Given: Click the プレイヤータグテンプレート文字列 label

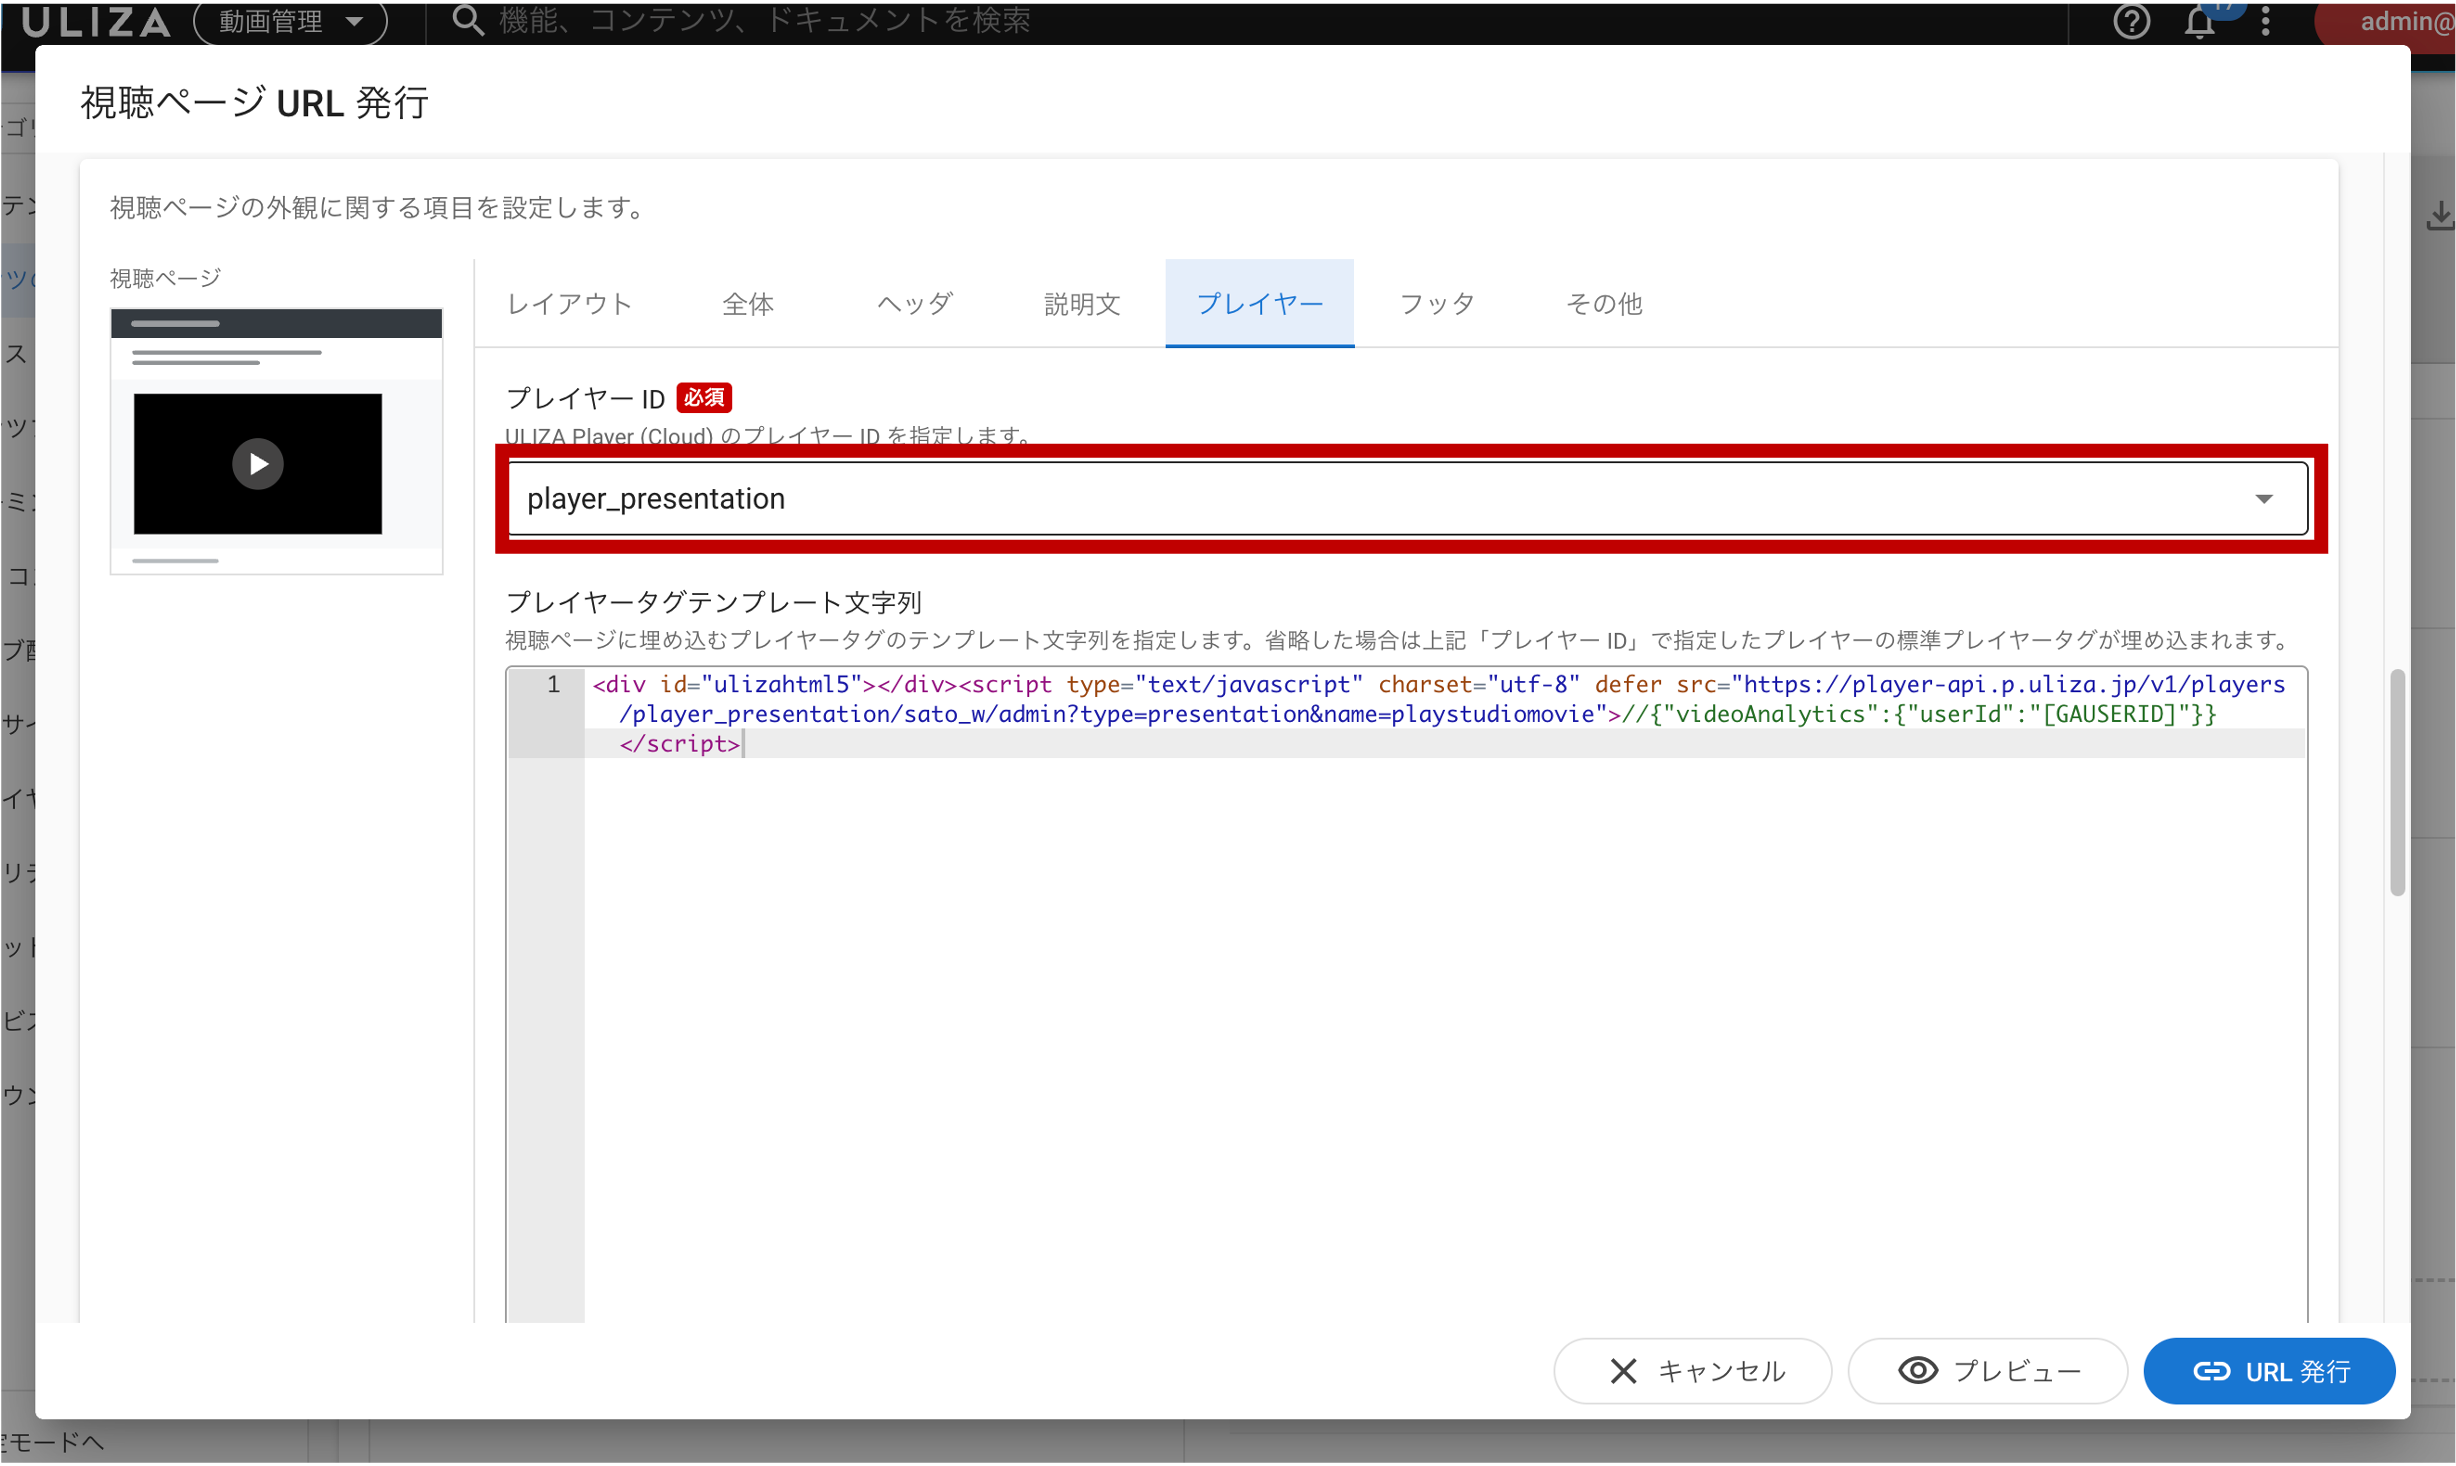Looking at the screenshot, I should tap(714, 602).
